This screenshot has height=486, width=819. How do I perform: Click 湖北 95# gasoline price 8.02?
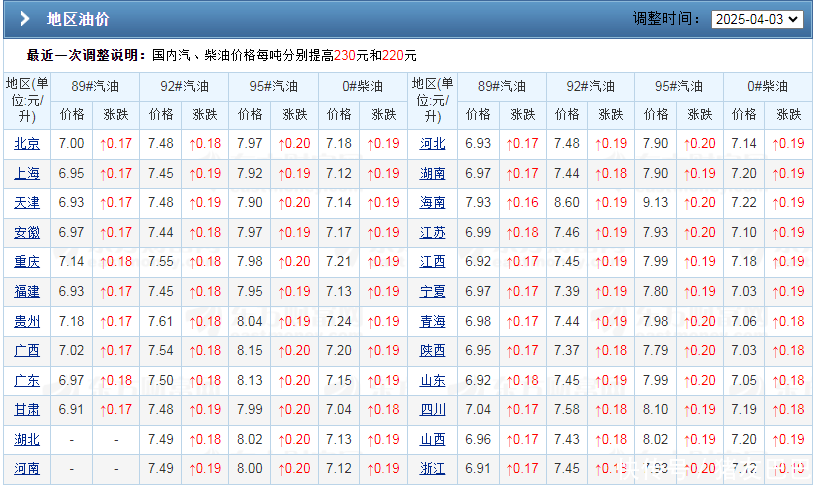coord(250,439)
